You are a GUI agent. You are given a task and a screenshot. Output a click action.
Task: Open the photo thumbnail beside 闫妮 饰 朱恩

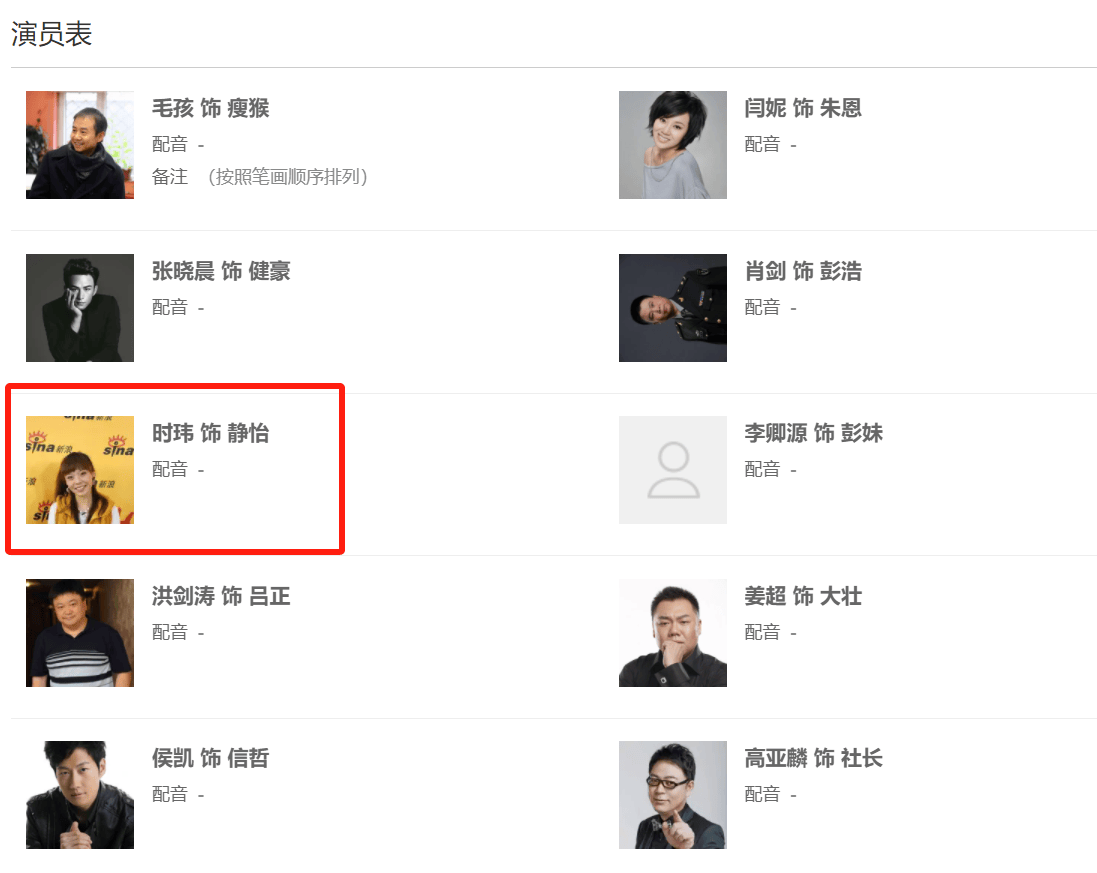[x=672, y=145]
